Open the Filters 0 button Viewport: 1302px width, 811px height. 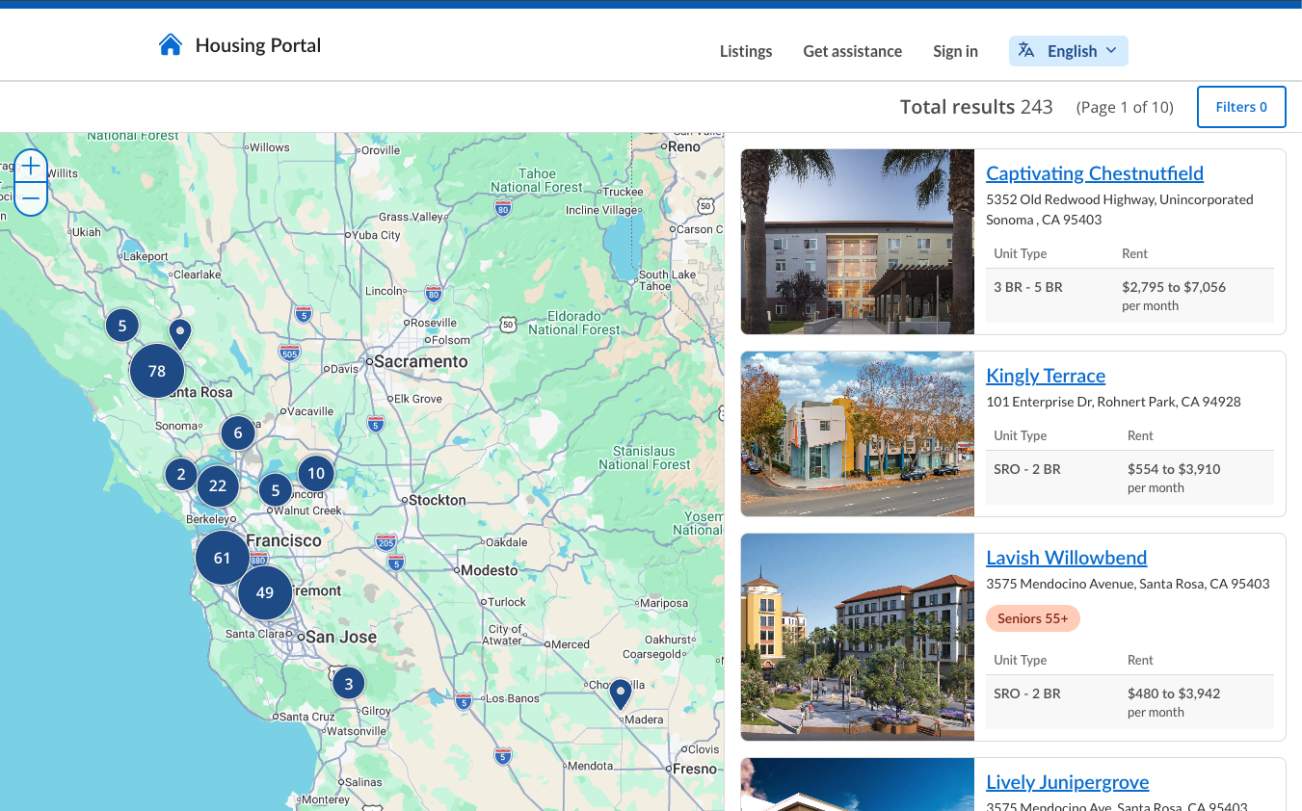(1242, 107)
